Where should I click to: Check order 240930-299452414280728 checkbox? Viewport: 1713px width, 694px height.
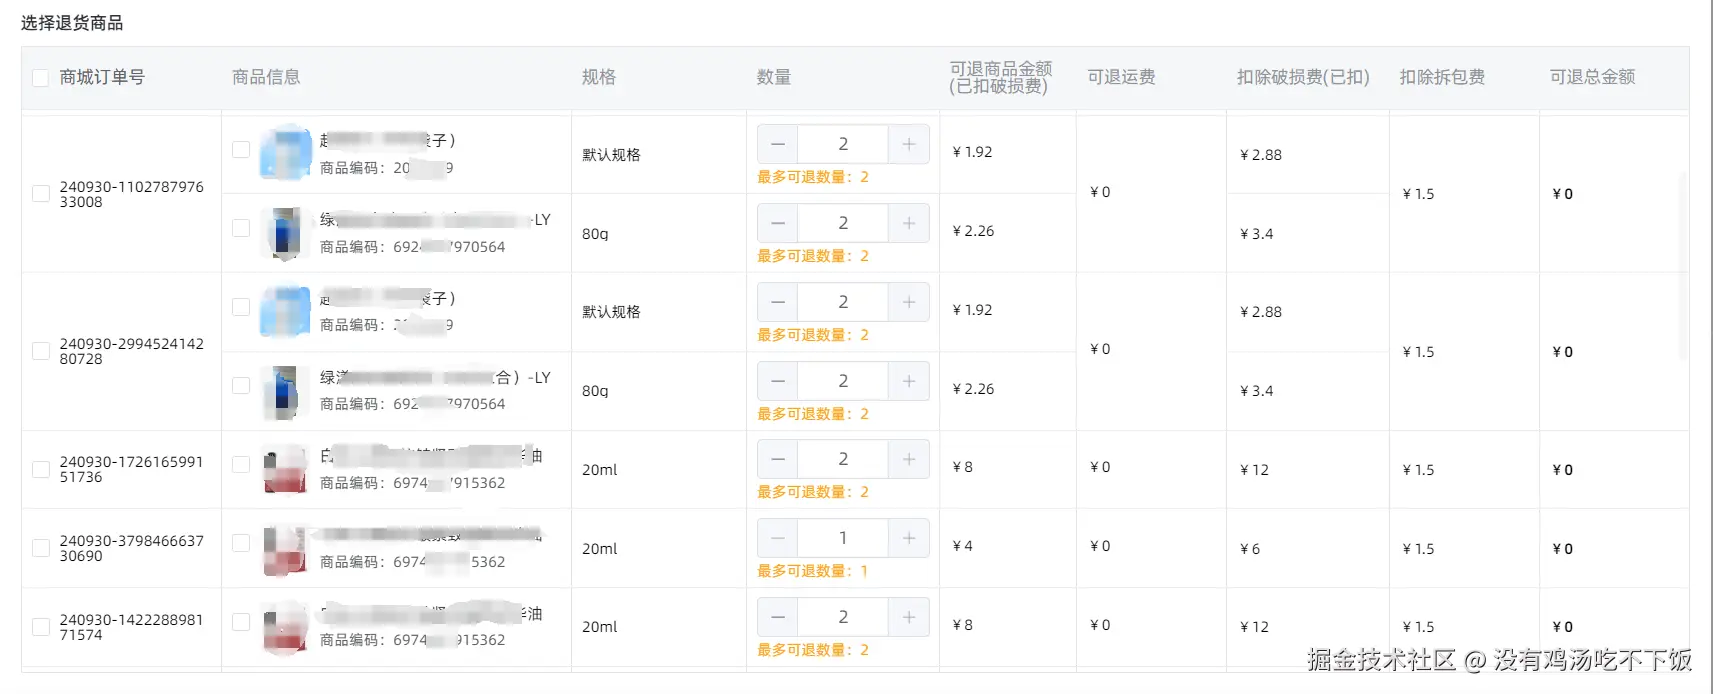click(x=41, y=351)
